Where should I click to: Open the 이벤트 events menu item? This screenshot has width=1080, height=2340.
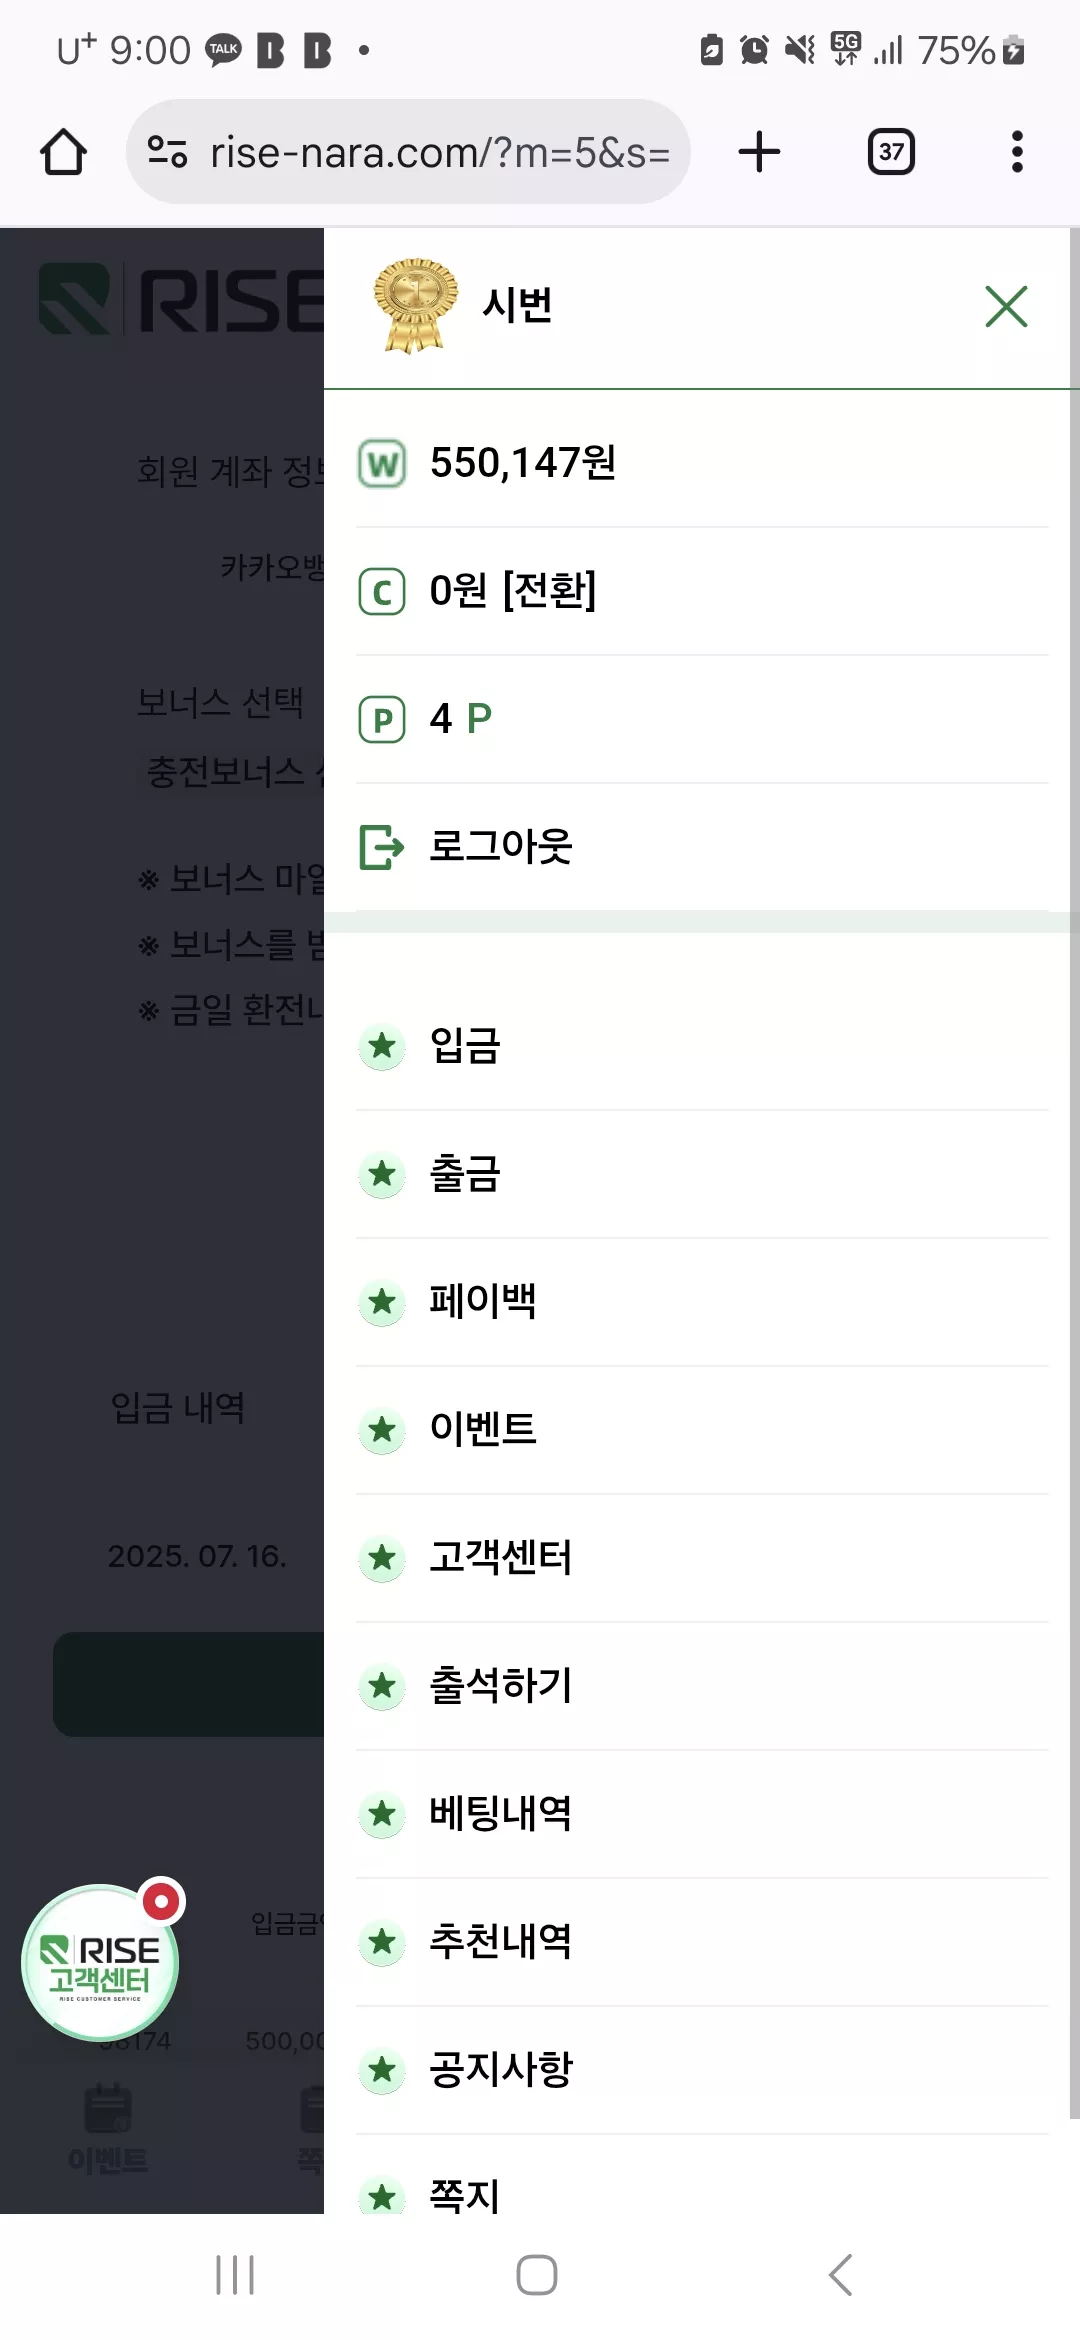click(702, 1430)
